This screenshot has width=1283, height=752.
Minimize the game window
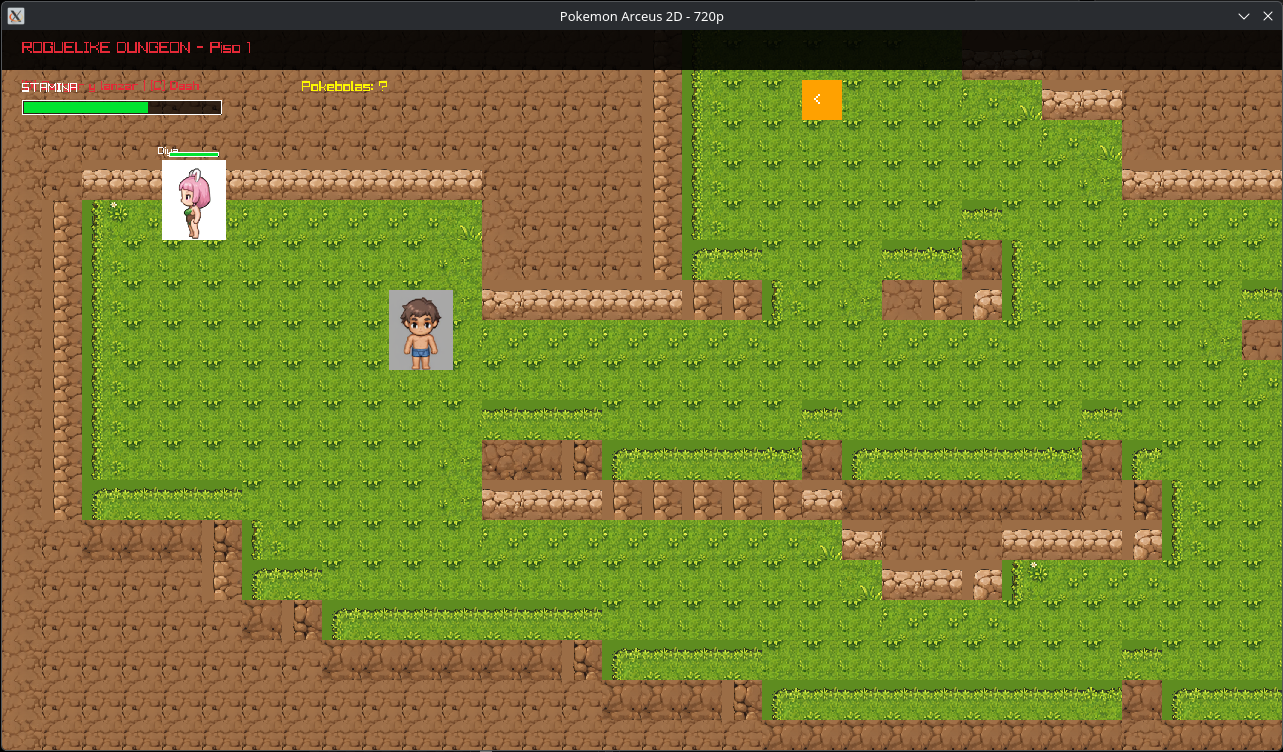[1244, 16]
